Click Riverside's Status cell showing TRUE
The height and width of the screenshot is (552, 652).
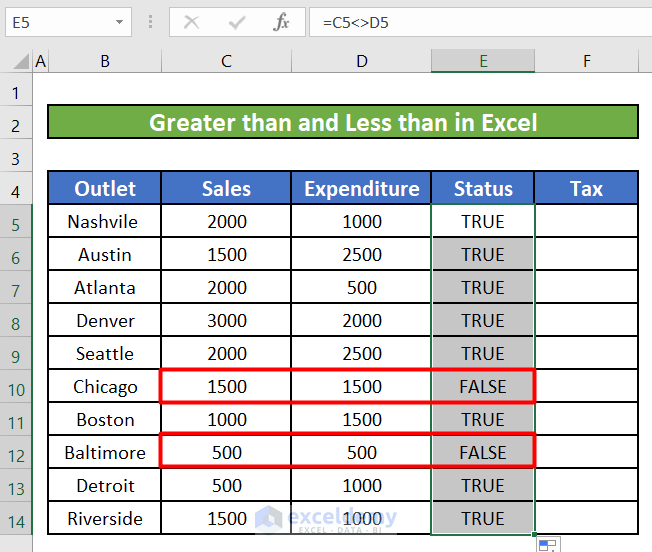click(x=483, y=518)
